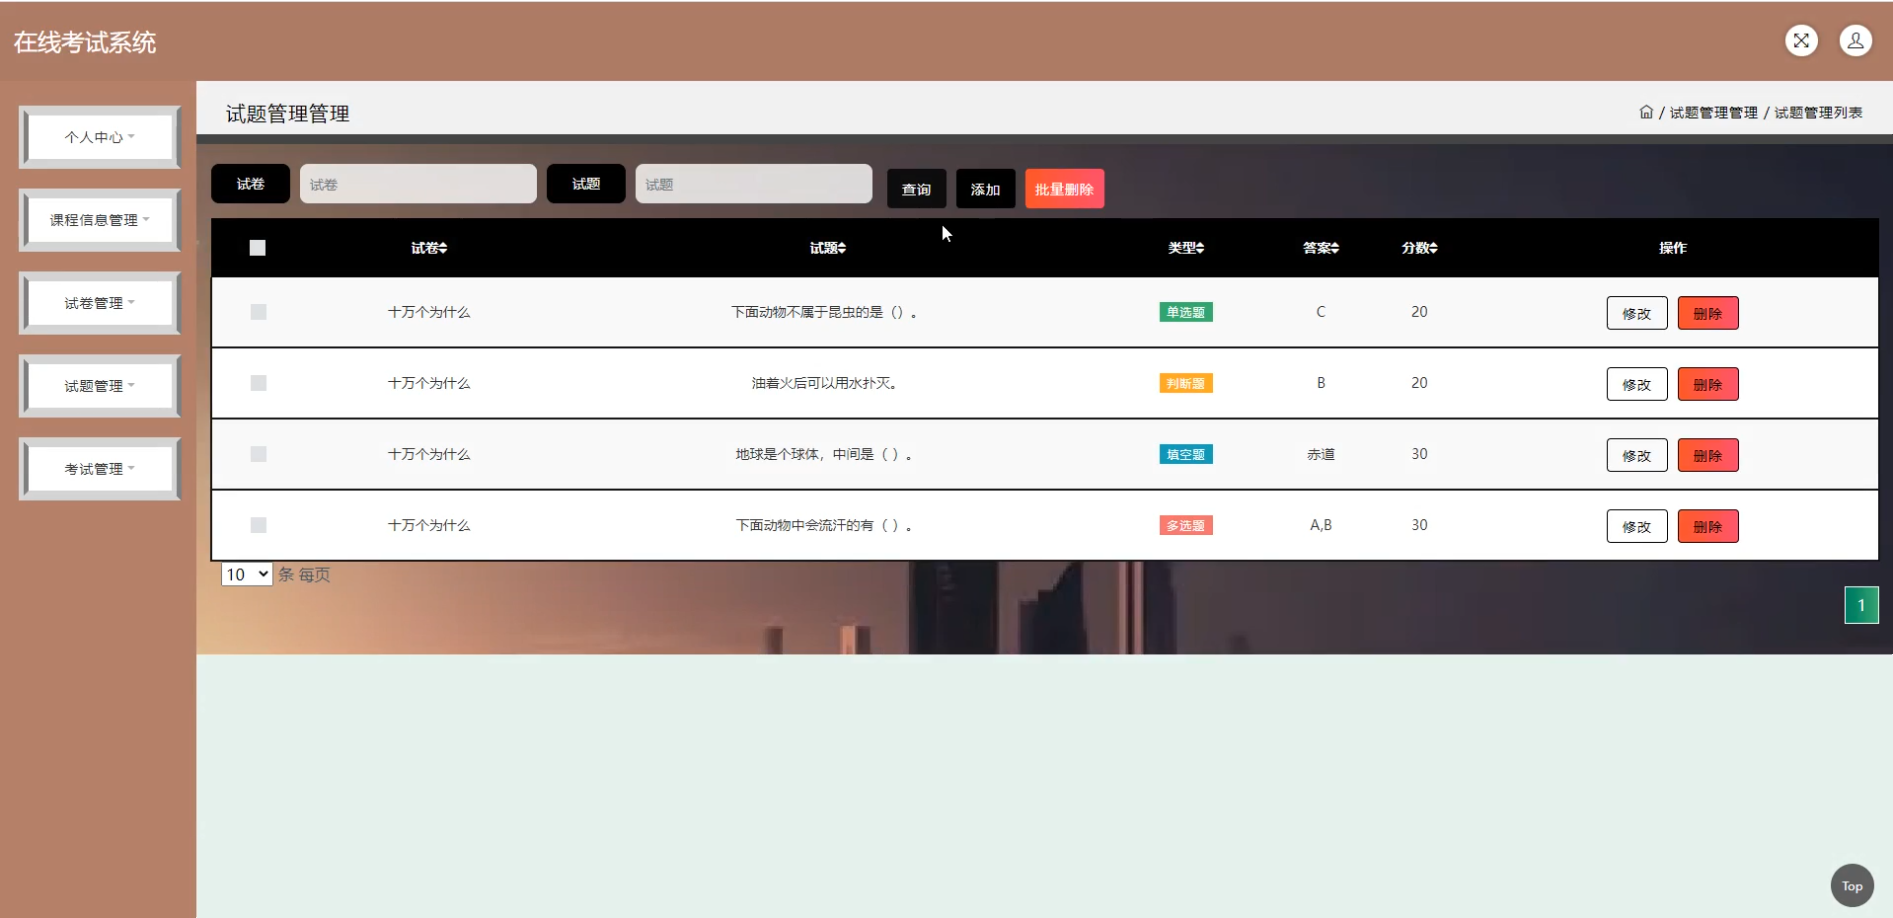Click 删除 for the 填空题 row

pos(1708,455)
